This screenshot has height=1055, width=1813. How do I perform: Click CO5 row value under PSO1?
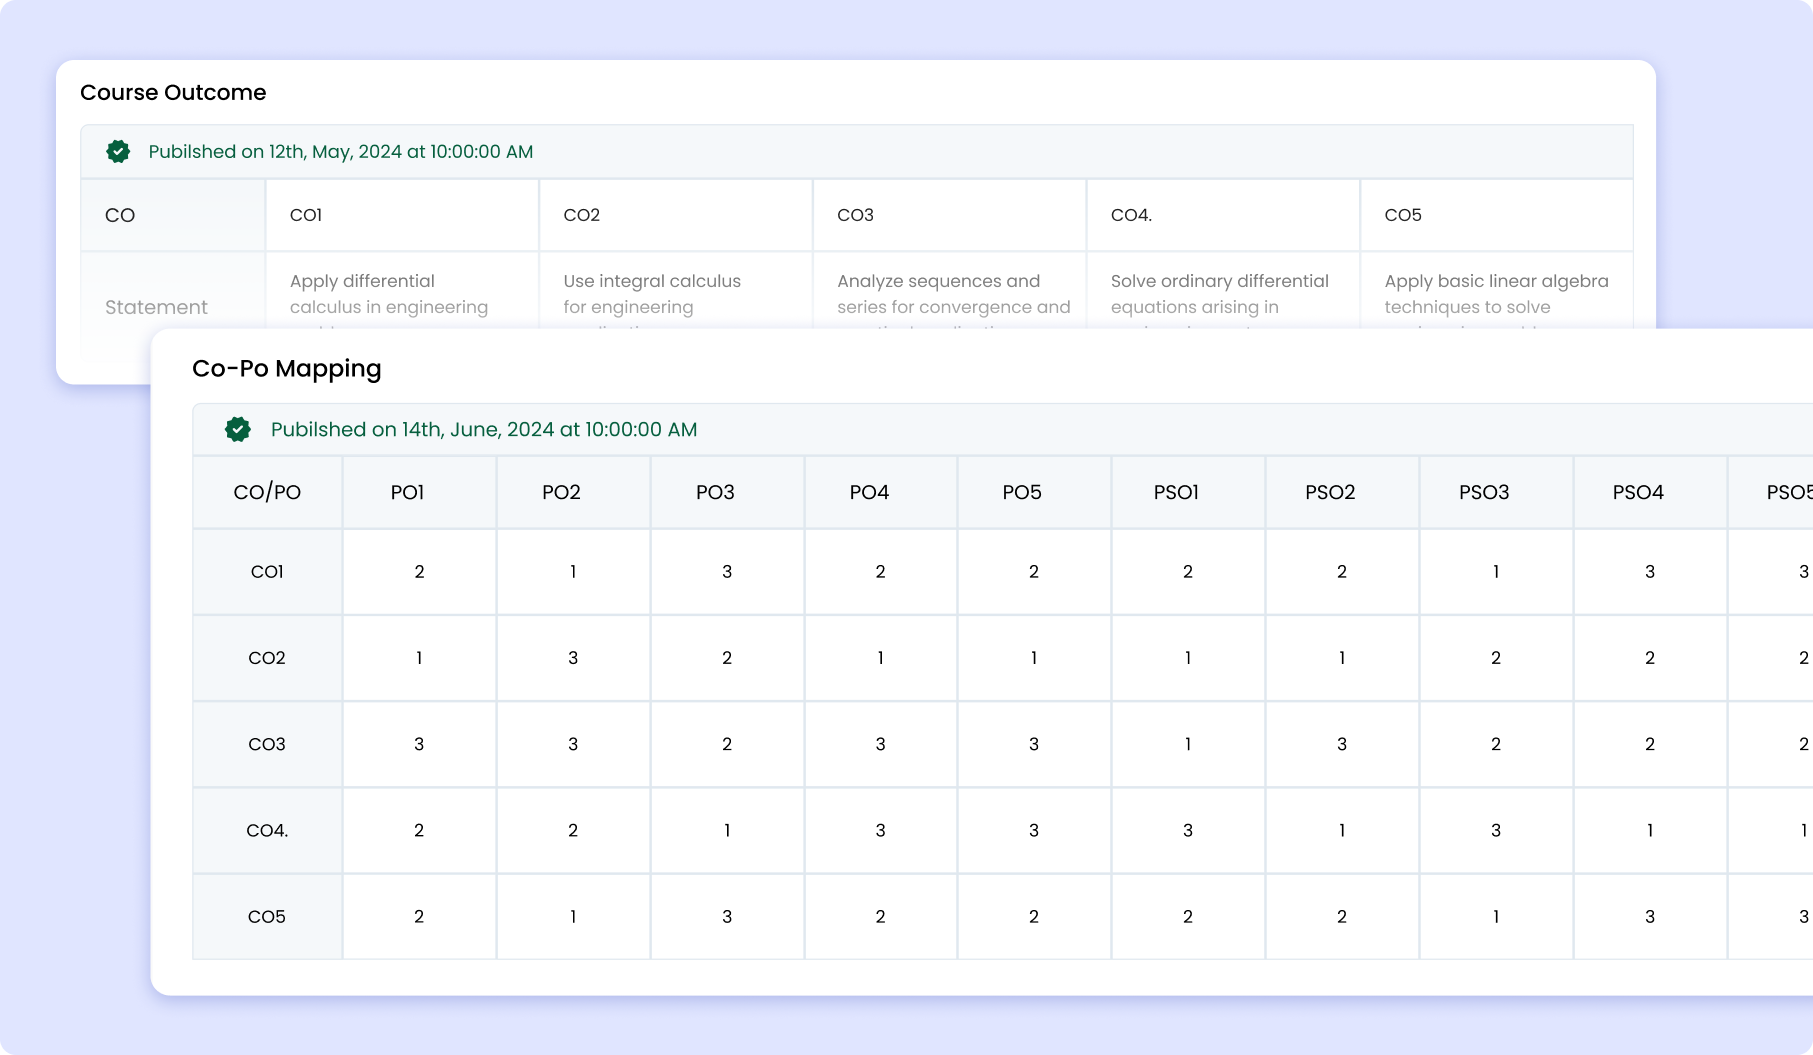[x=1188, y=917]
